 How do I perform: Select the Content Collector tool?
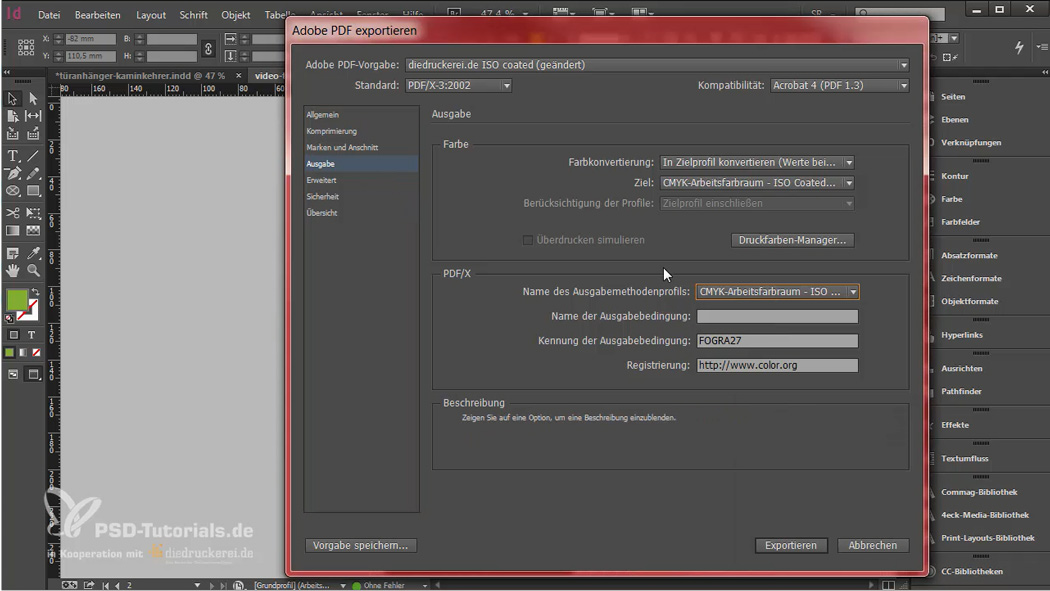point(12,134)
